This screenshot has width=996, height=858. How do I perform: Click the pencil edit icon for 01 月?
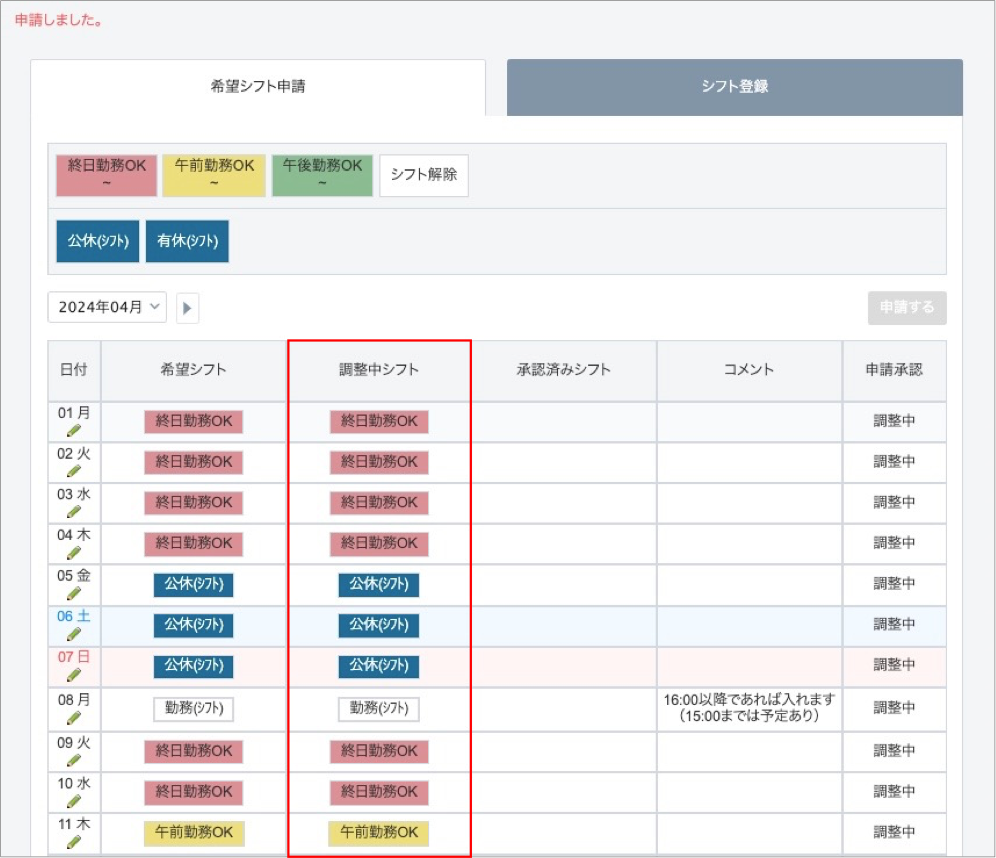73,431
